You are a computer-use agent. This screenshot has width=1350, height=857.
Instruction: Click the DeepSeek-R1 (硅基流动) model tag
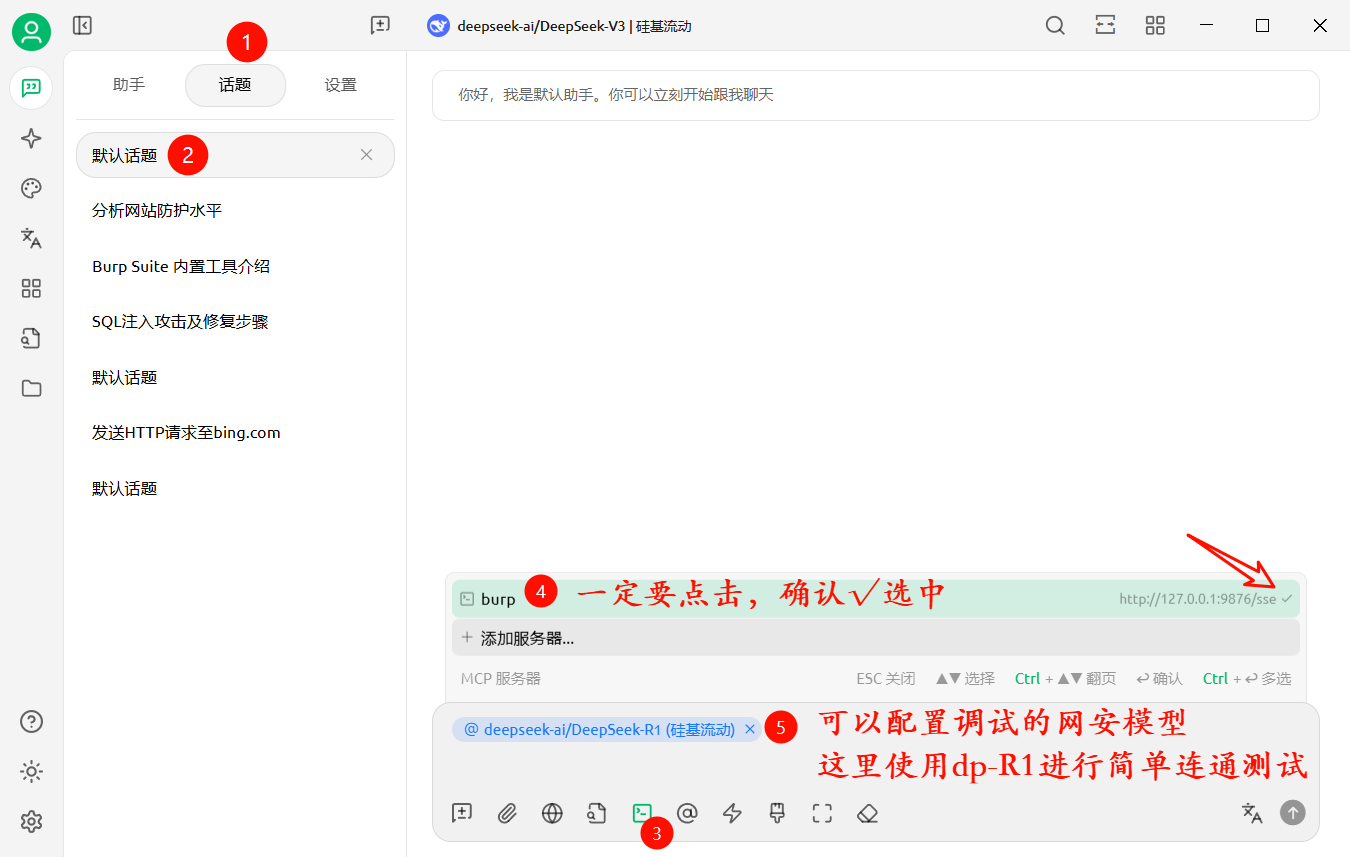tap(609, 730)
